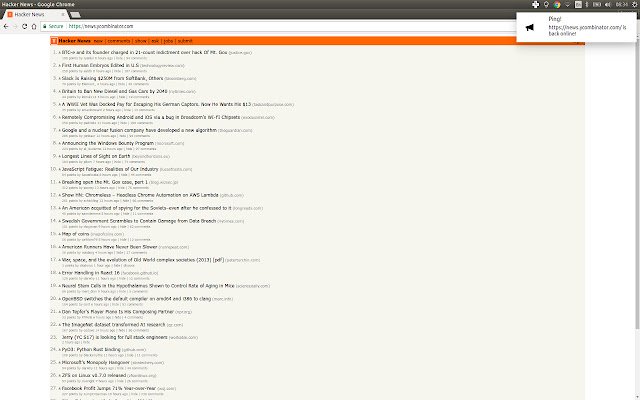Click the lightbulb indicator in top panel

point(547,4)
